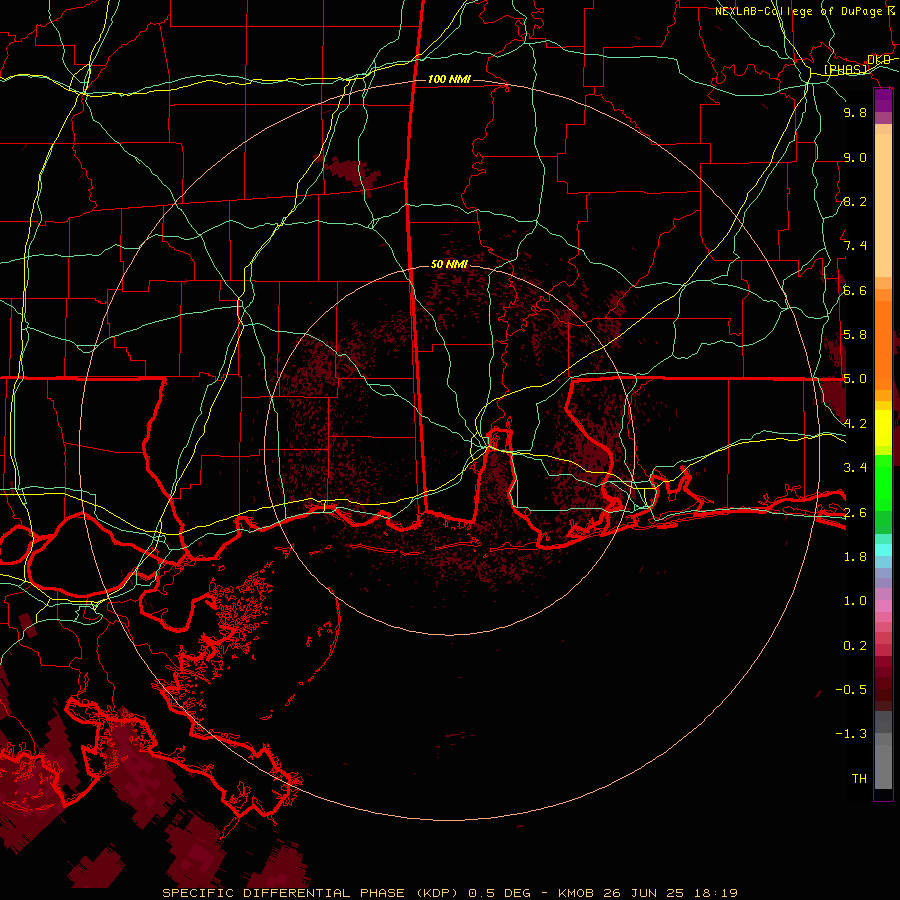Click the 9.0 color scale value
Image resolution: width=900 pixels, height=900 pixels.
855,157
